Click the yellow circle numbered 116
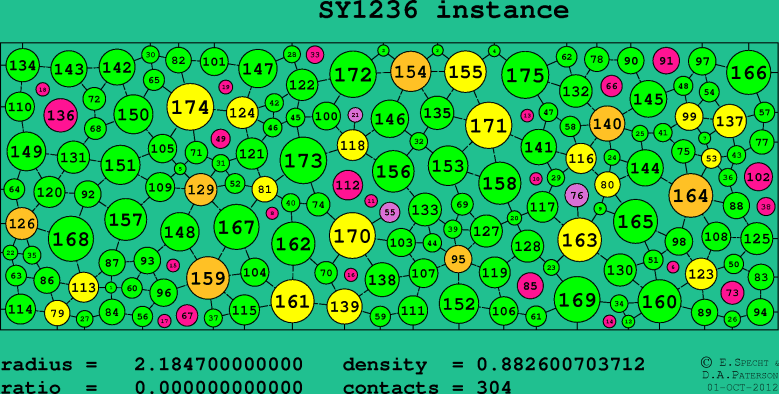Image resolution: width=779 pixels, height=394 pixels. coord(581,158)
